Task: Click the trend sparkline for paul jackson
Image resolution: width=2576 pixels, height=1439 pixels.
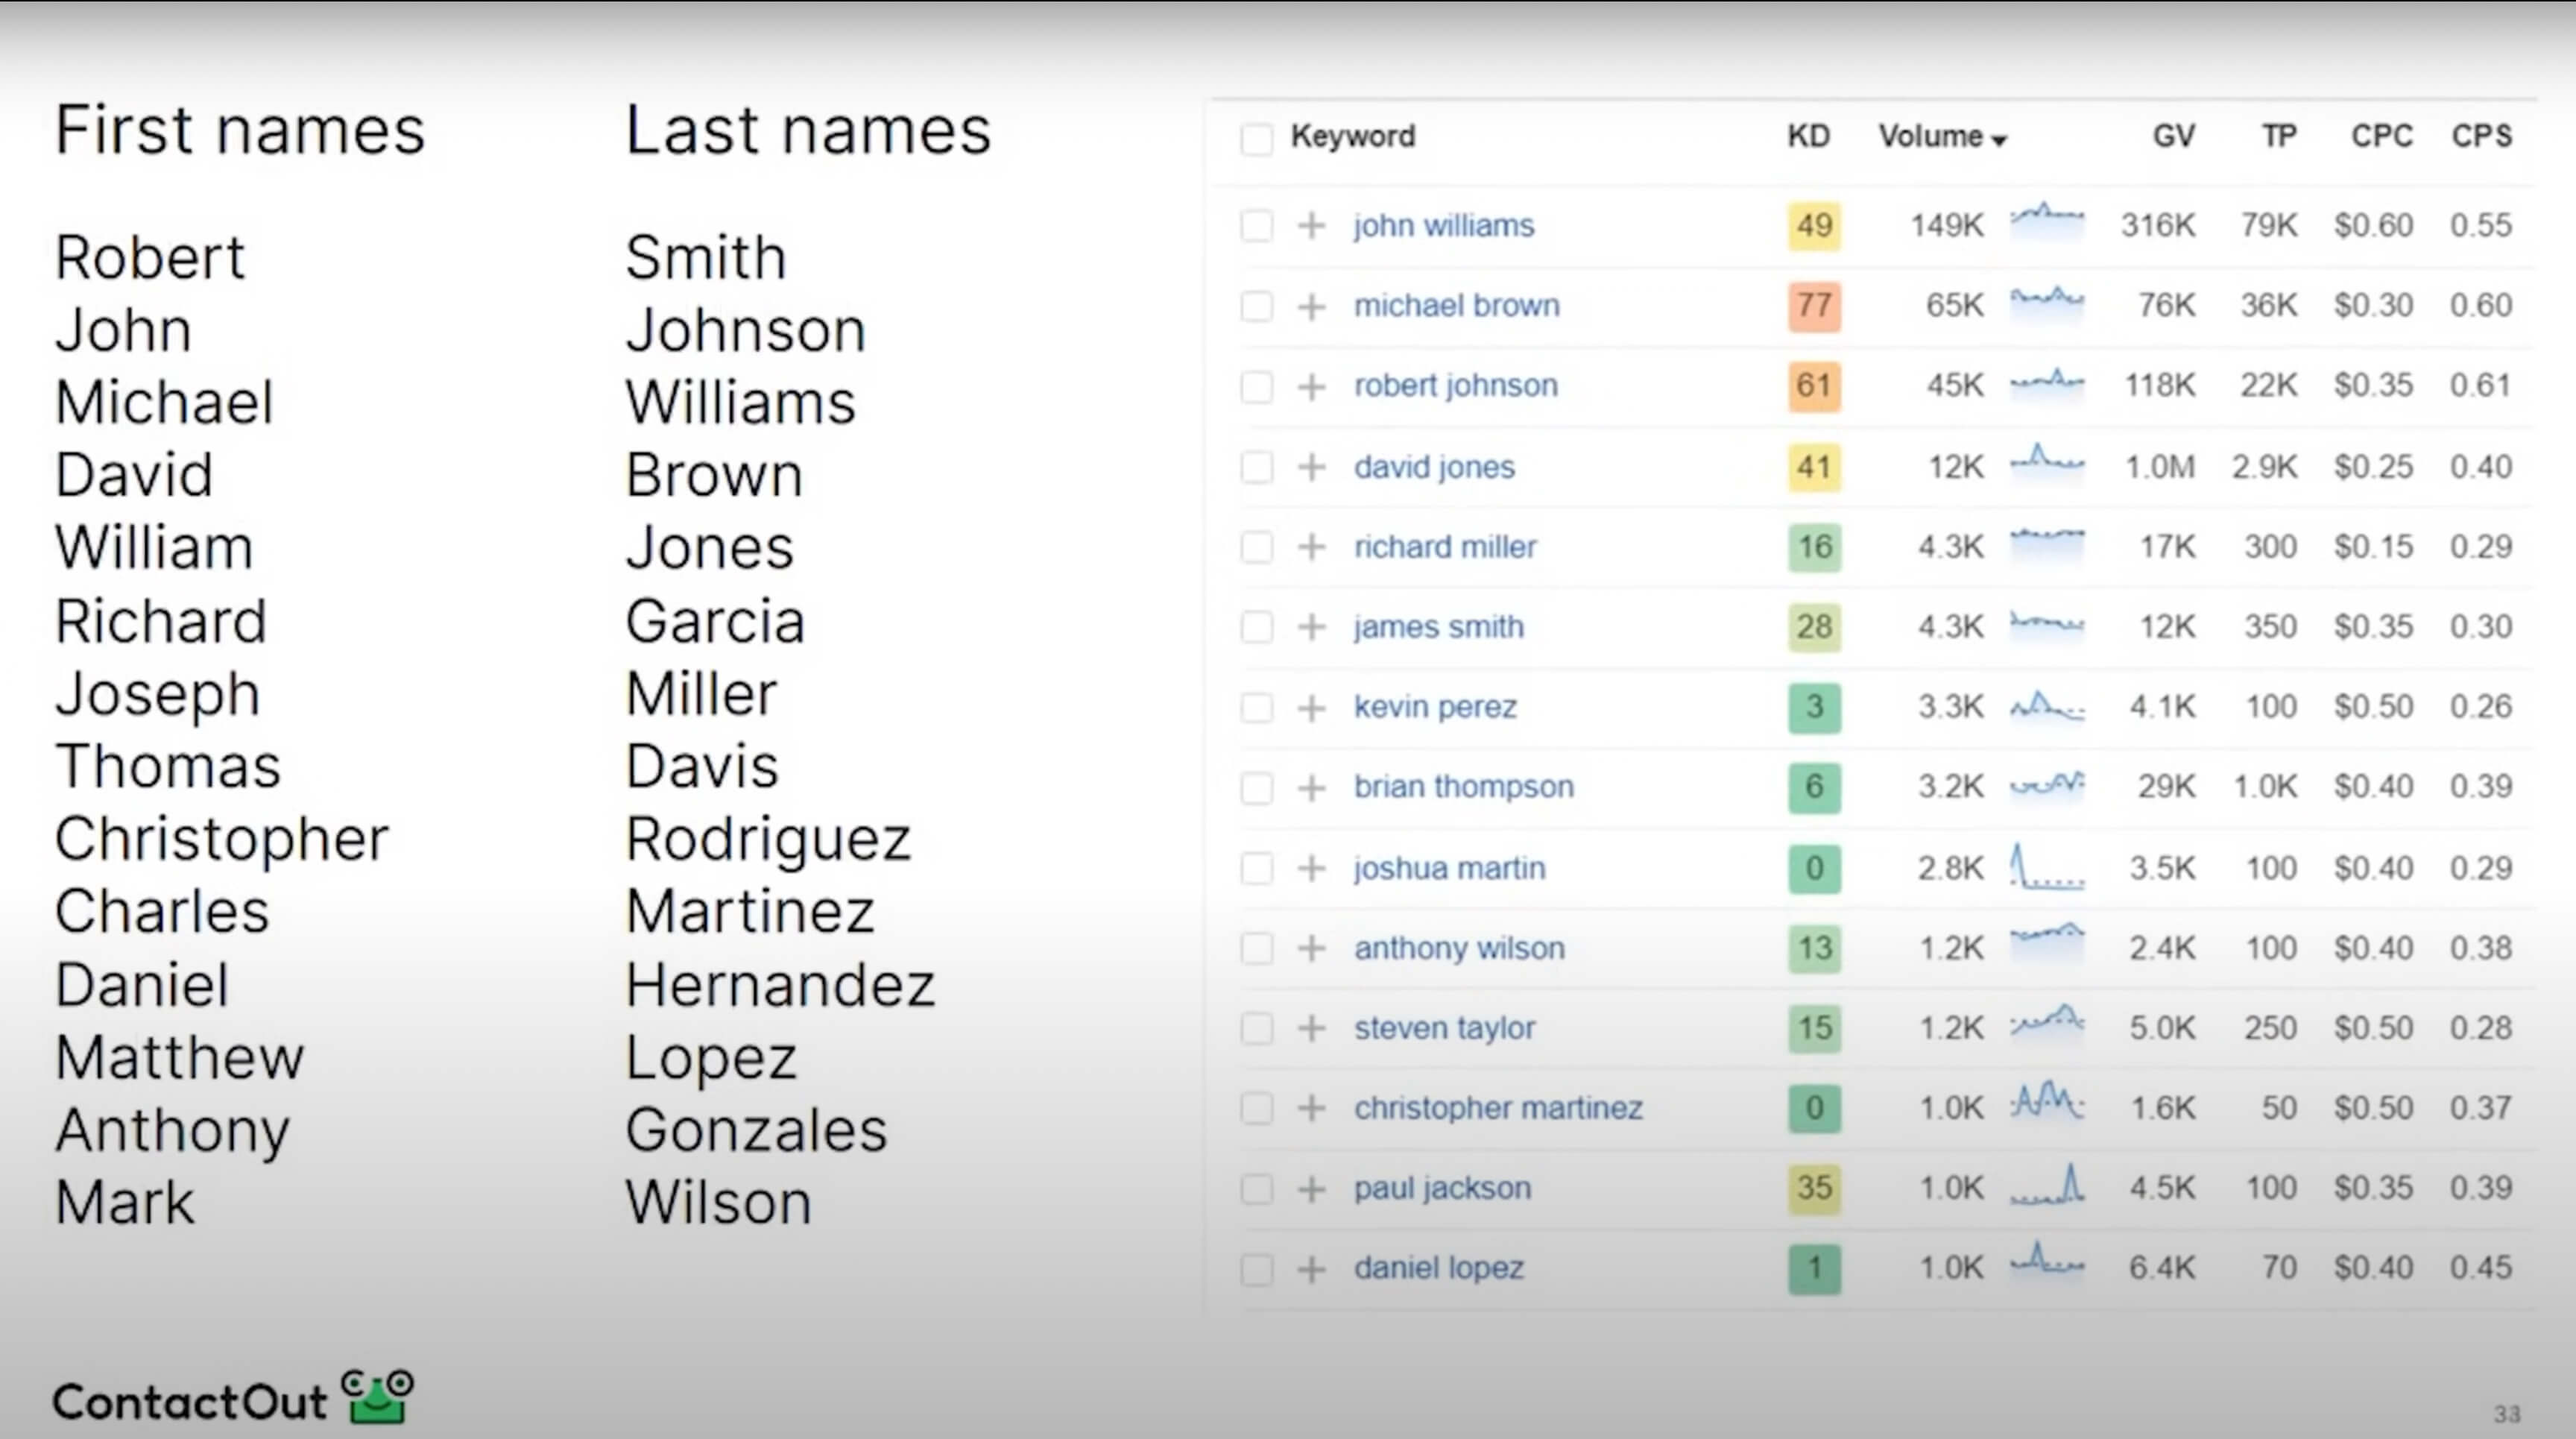Action: pos(2047,1186)
